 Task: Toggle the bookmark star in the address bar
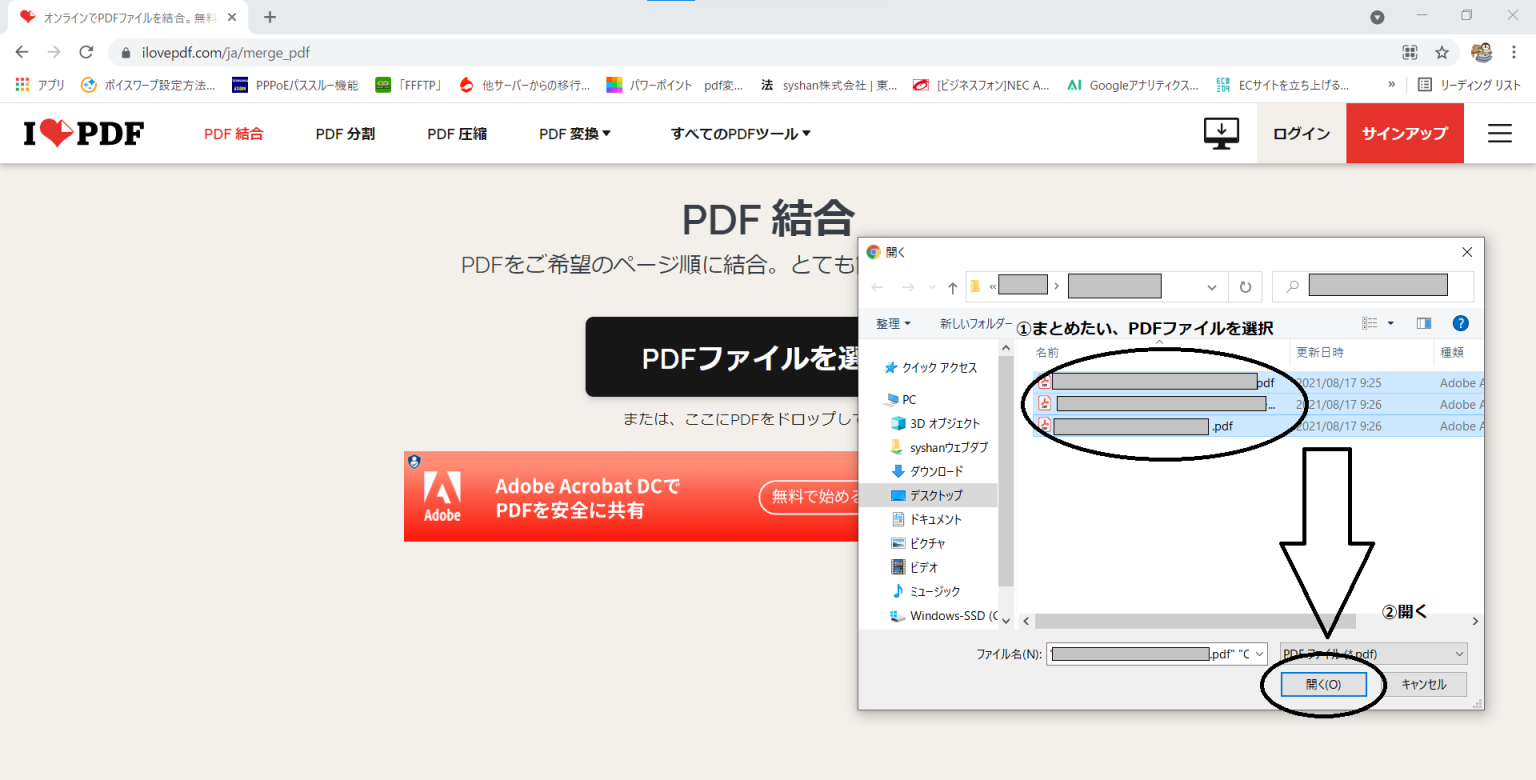coord(1440,52)
